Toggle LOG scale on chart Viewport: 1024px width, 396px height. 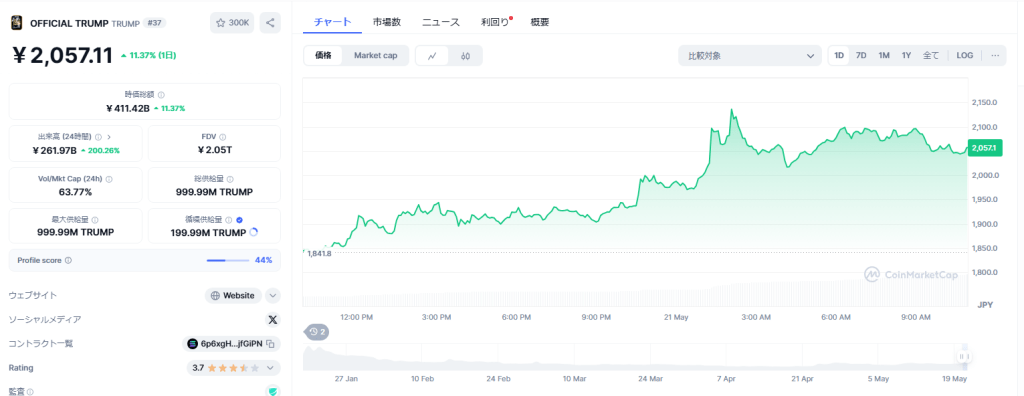[965, 56]
